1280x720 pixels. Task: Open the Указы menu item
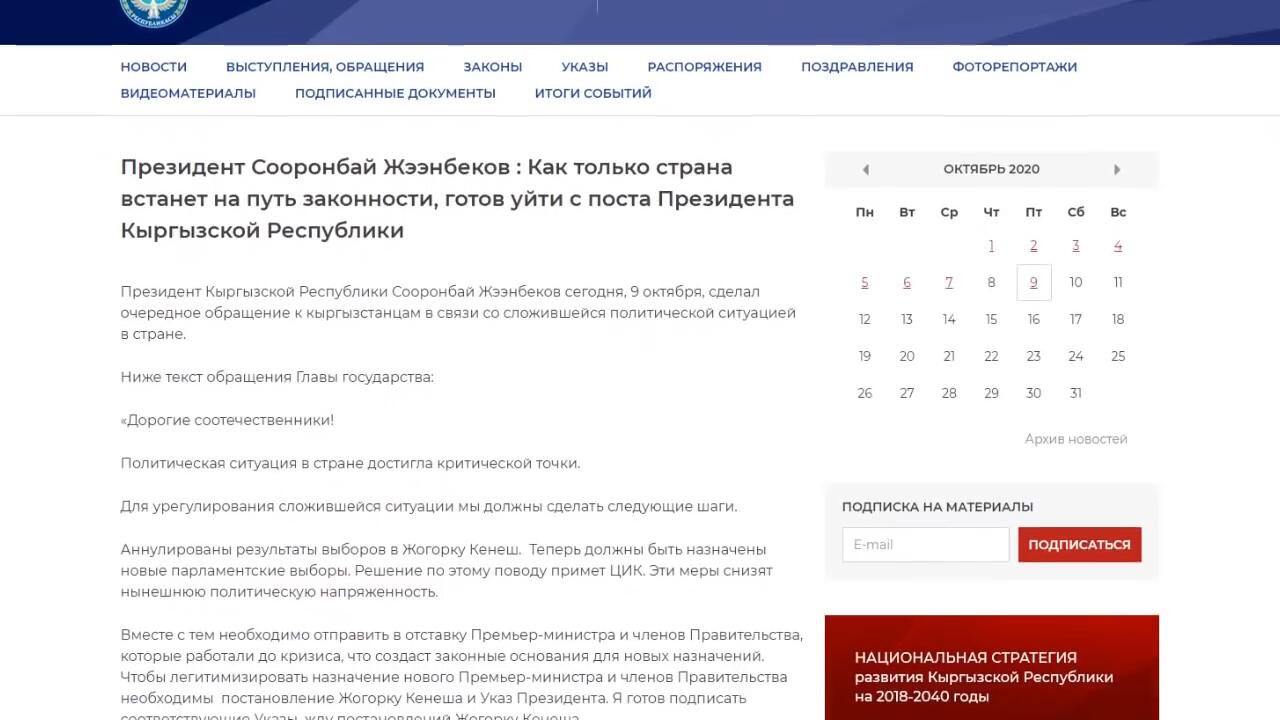tap(584, 67)
